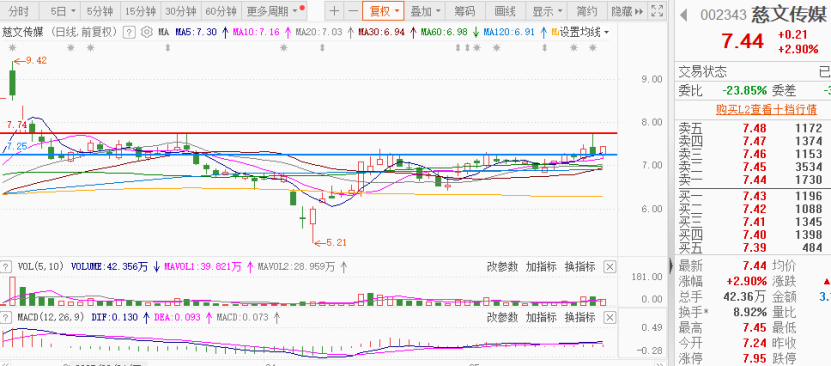Open the fullscreen expand icon
Viewport: 831px width, 366px height.
pos(657,11)
